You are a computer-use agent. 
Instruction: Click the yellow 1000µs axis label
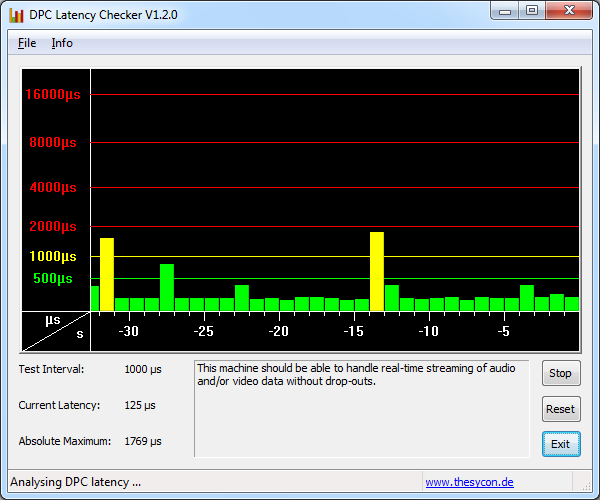[x=53, y=256]
